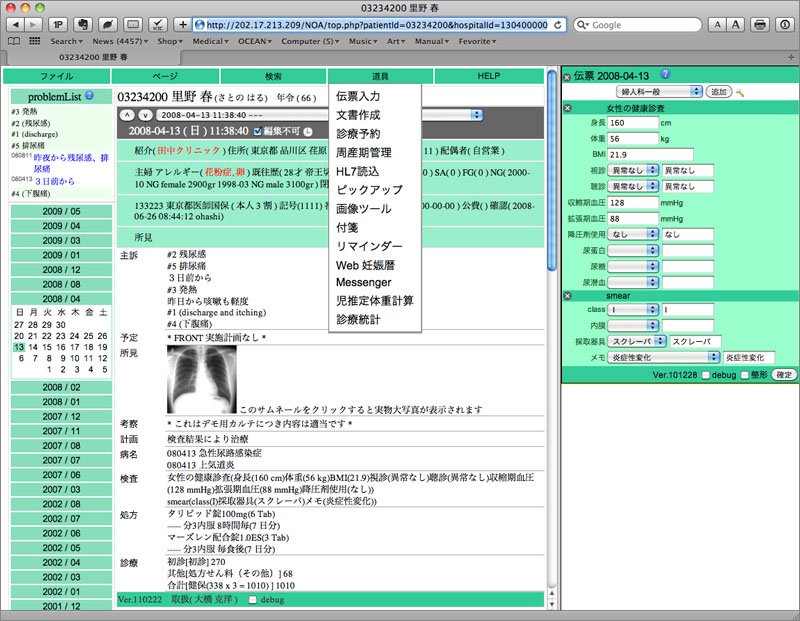Open the 尿糖 dropdown
Viewport: 800px width, 621px height.
click(x=633, y=266)
